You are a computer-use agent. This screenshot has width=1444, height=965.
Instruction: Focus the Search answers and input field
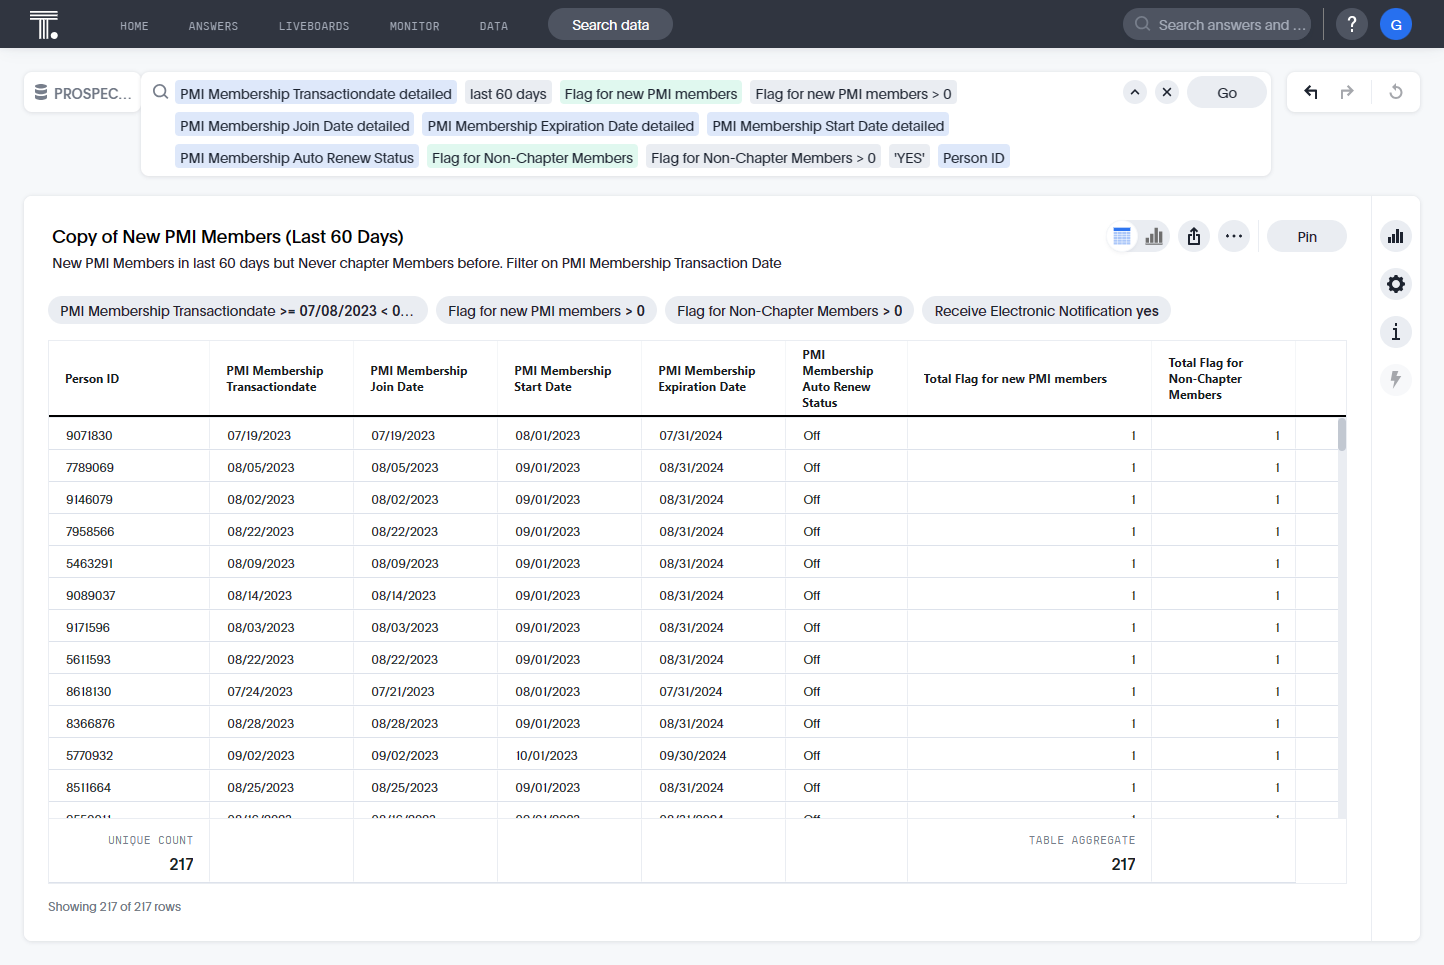(1217, 24)
